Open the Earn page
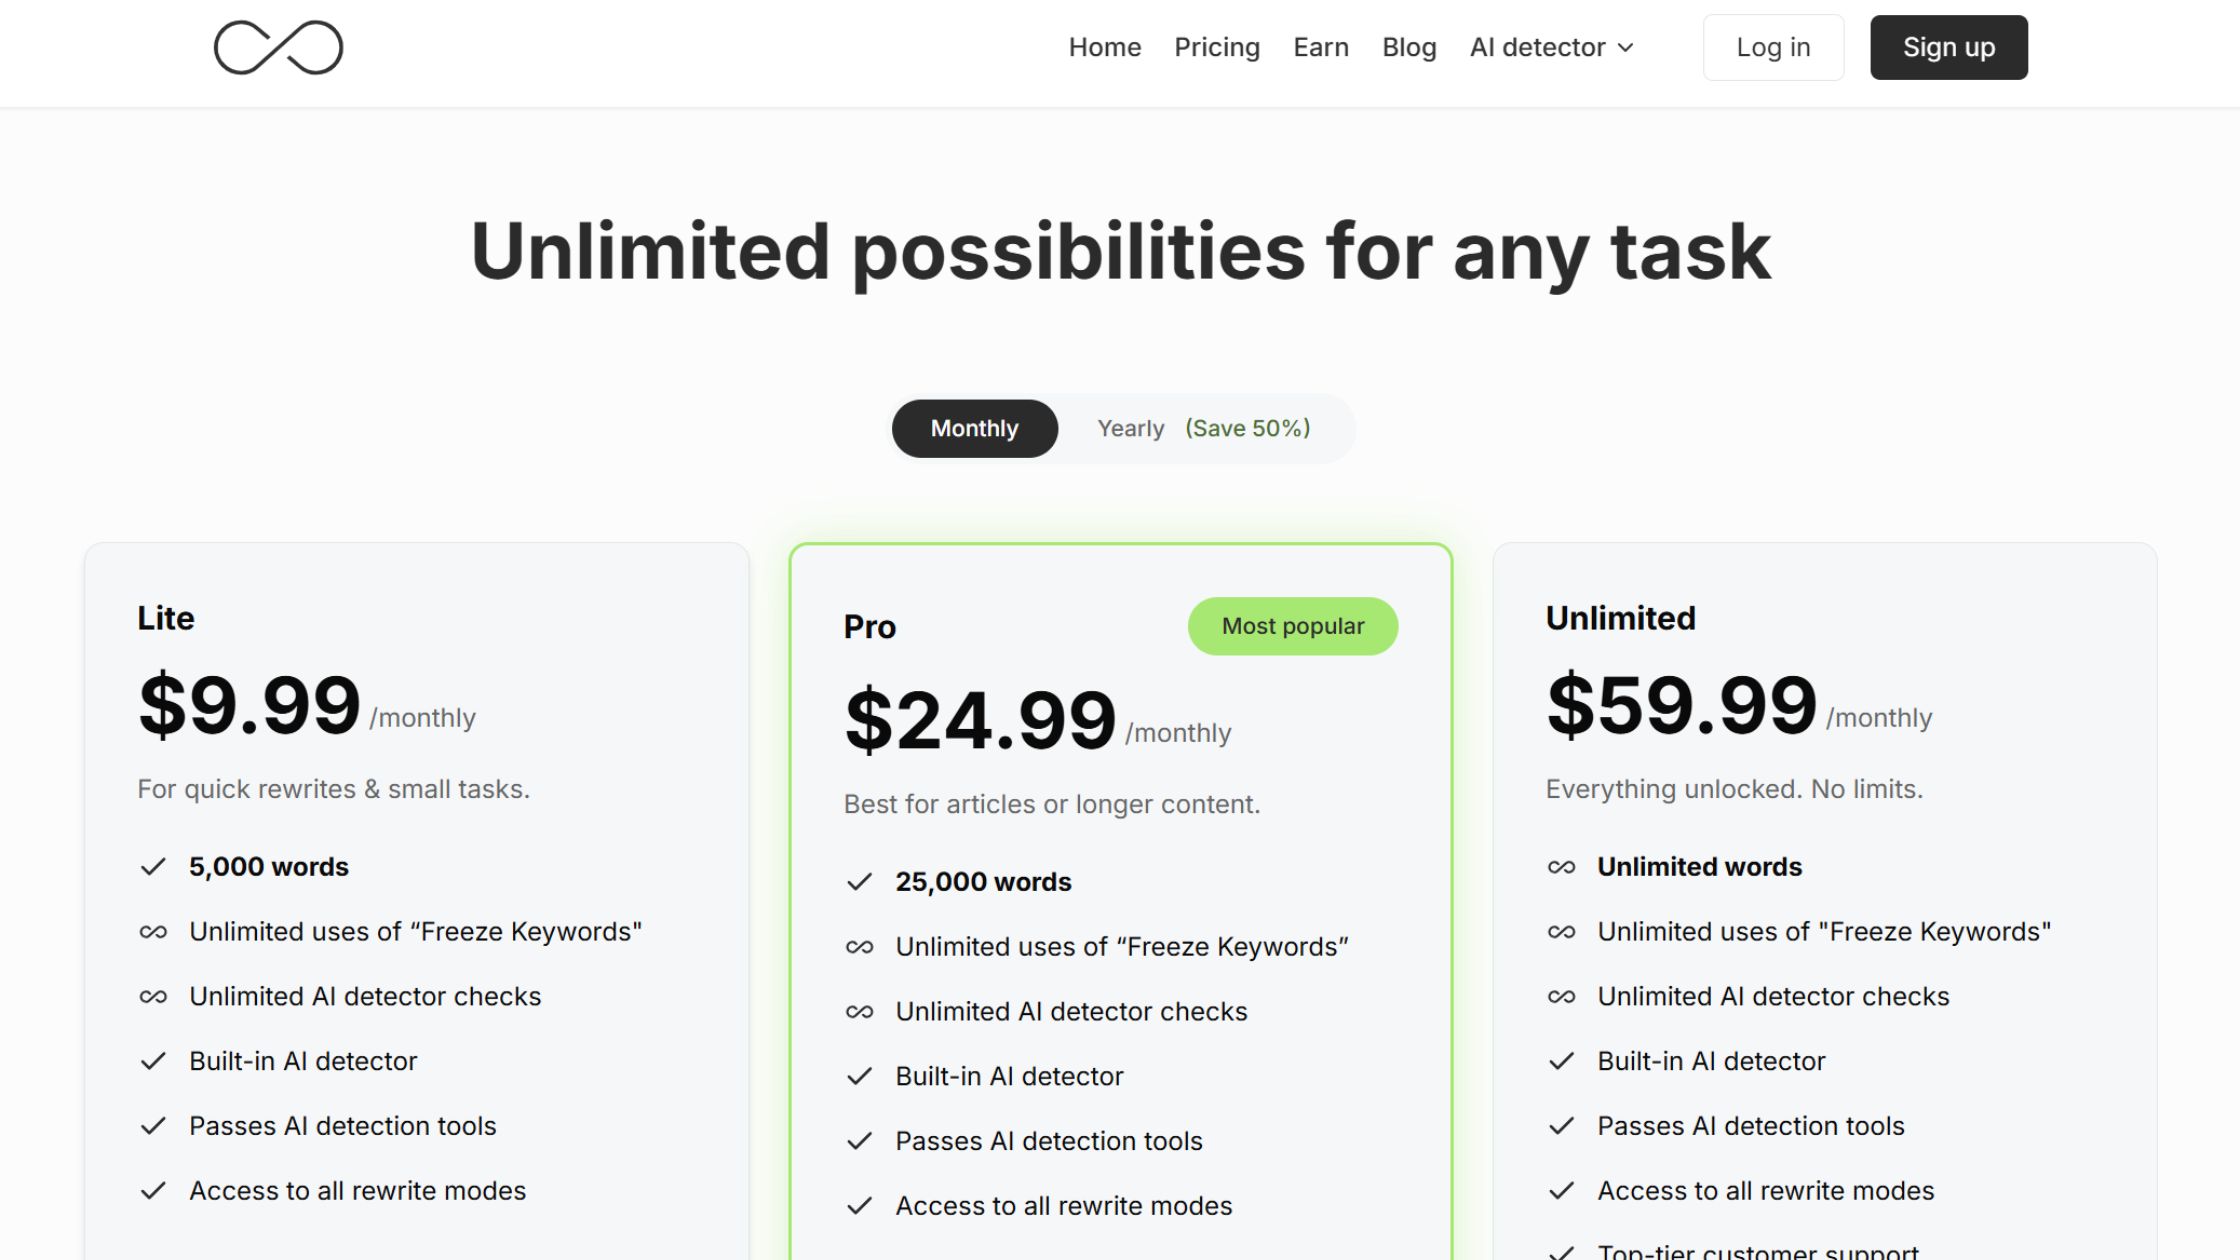This screenshot has width=2240, height=1260. click(1320, 47)
